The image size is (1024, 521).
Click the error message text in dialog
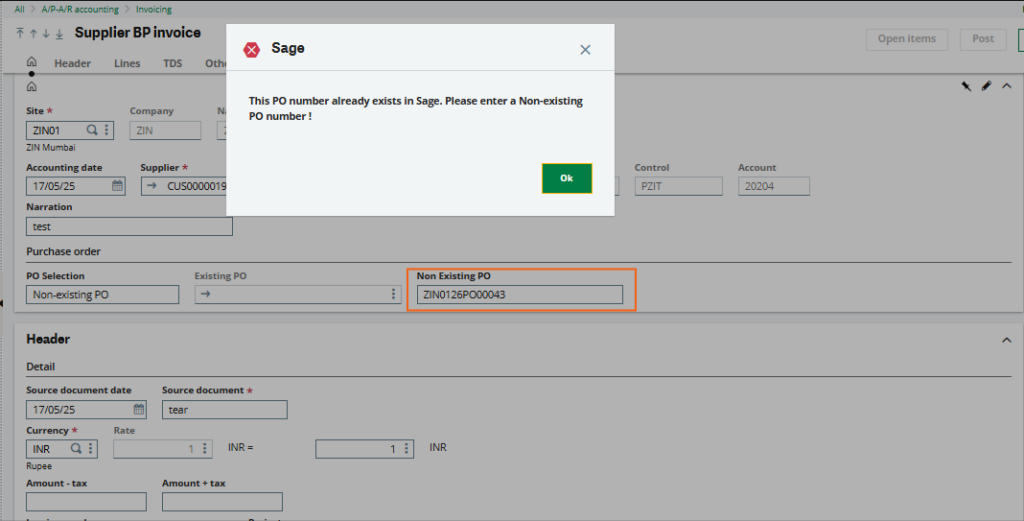point(416,108)
